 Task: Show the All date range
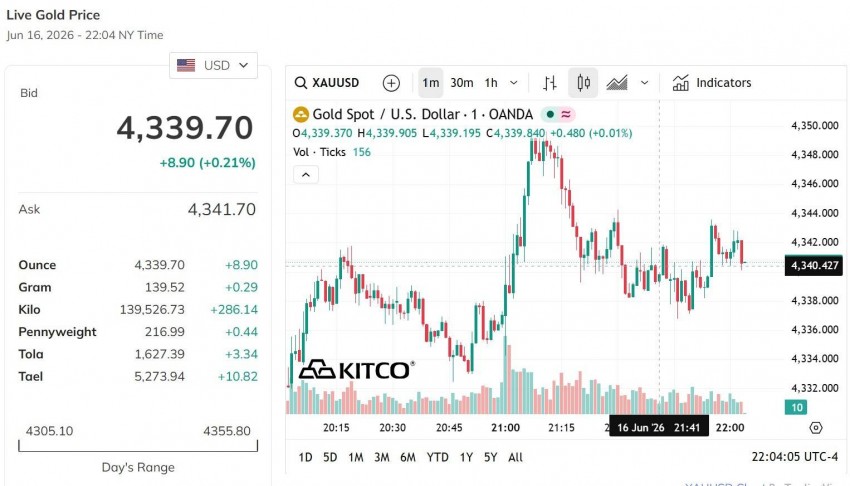tap(516, 457)
